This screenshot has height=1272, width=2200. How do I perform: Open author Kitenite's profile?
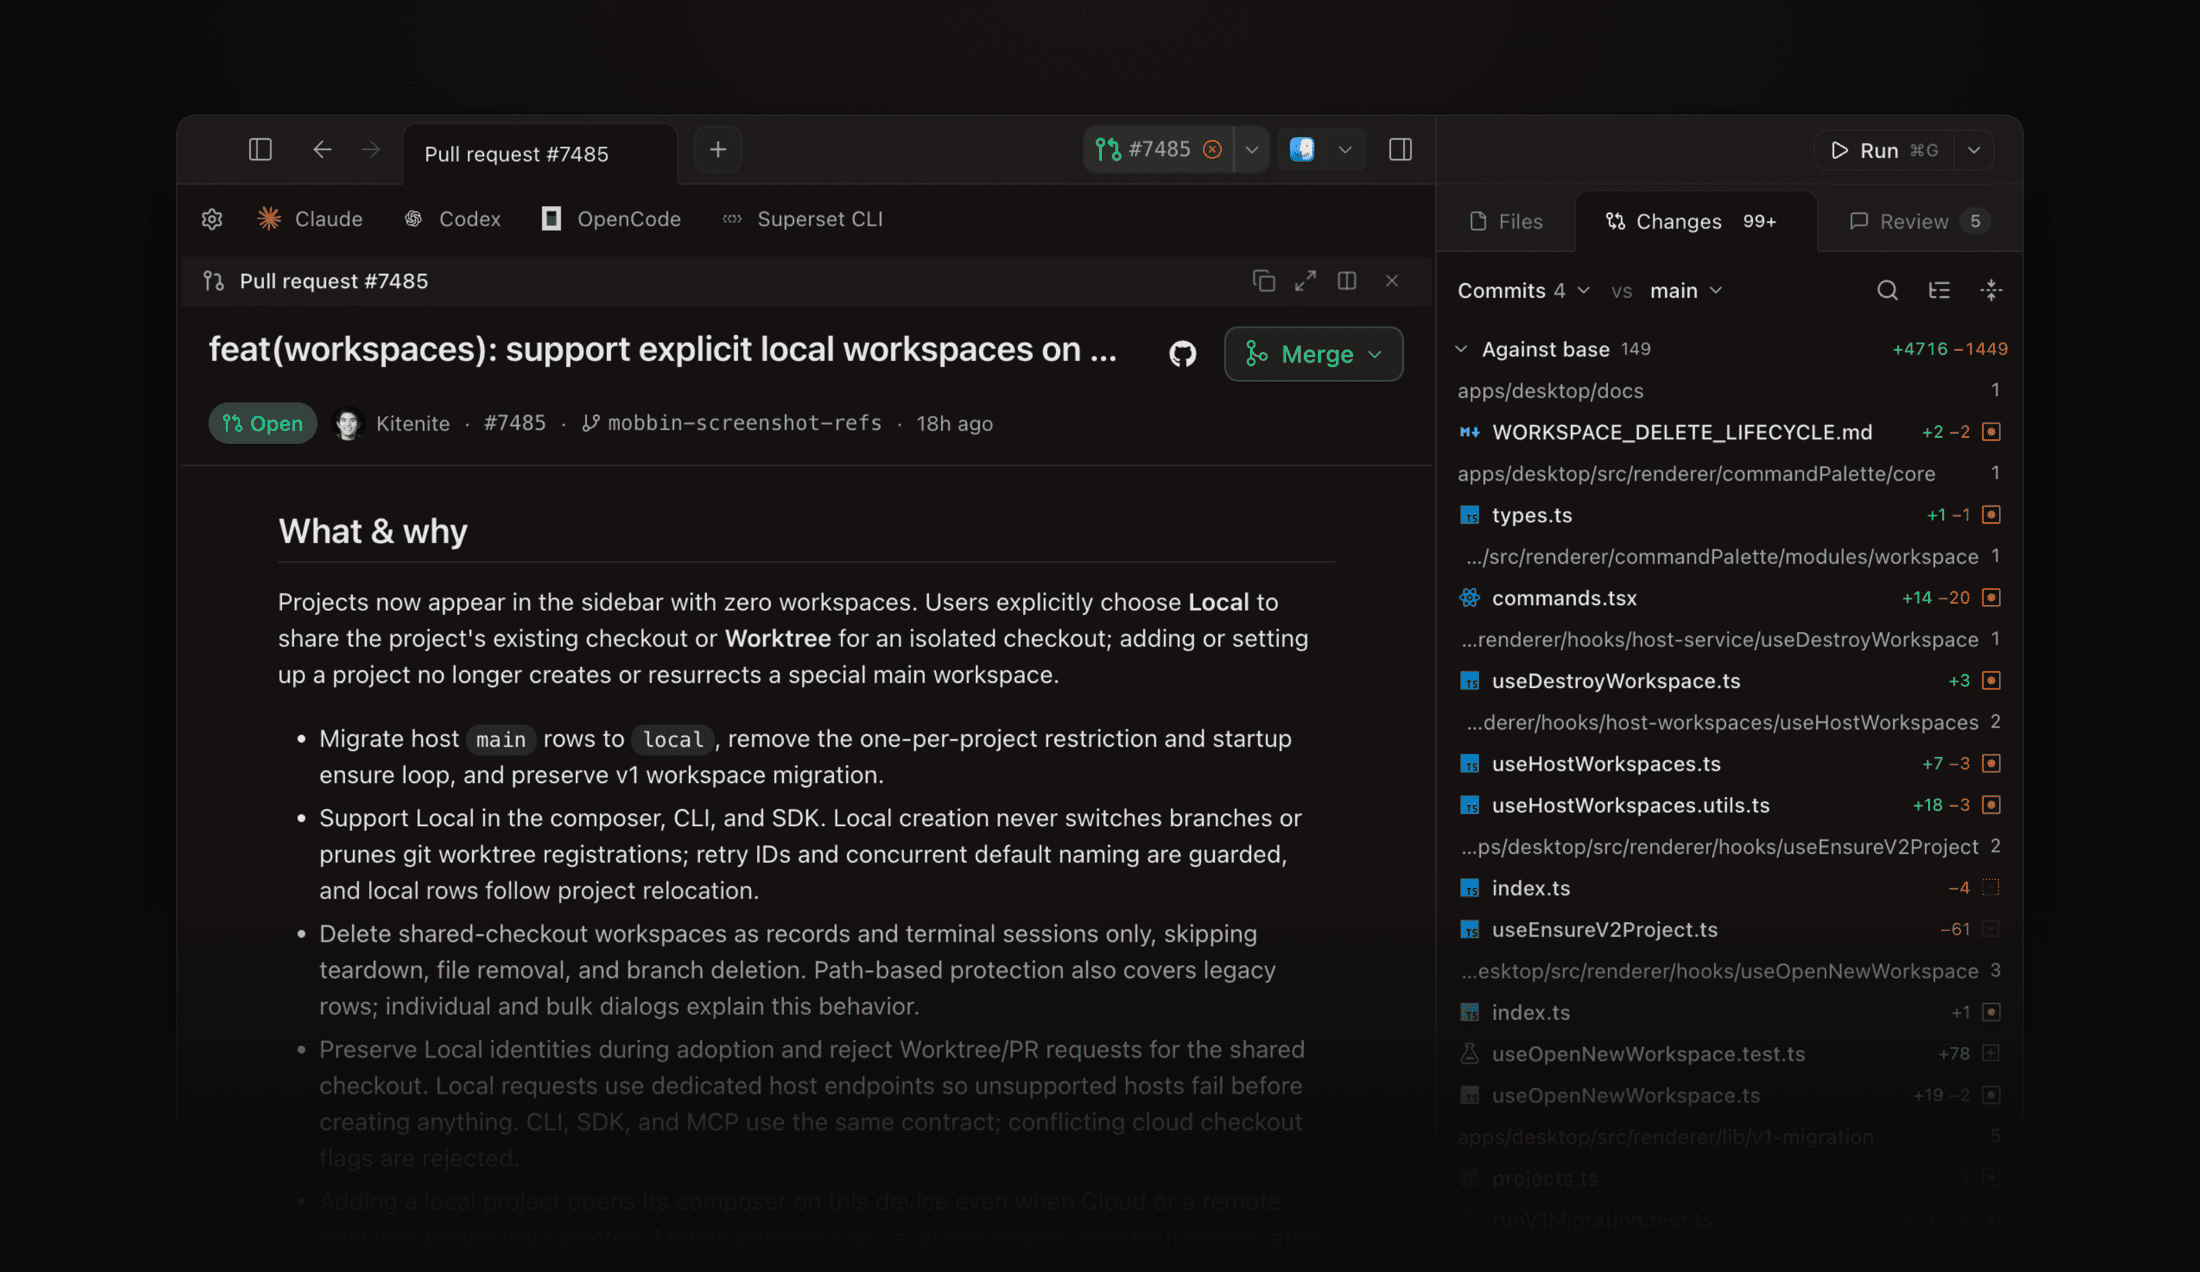(x=412, y=424)
